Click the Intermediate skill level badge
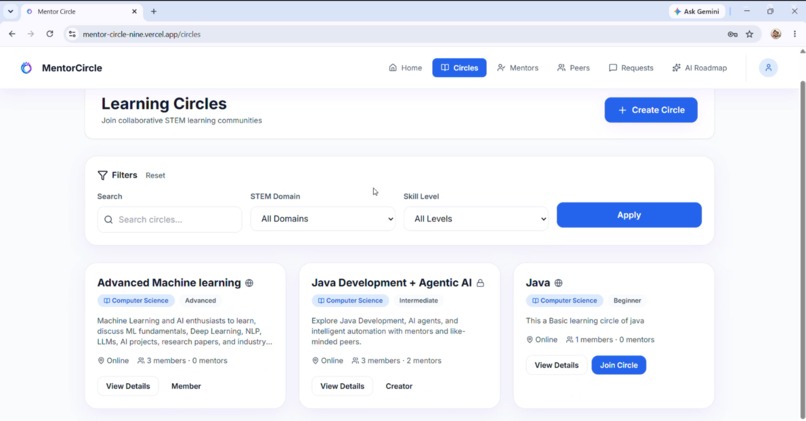 point(418,301)
